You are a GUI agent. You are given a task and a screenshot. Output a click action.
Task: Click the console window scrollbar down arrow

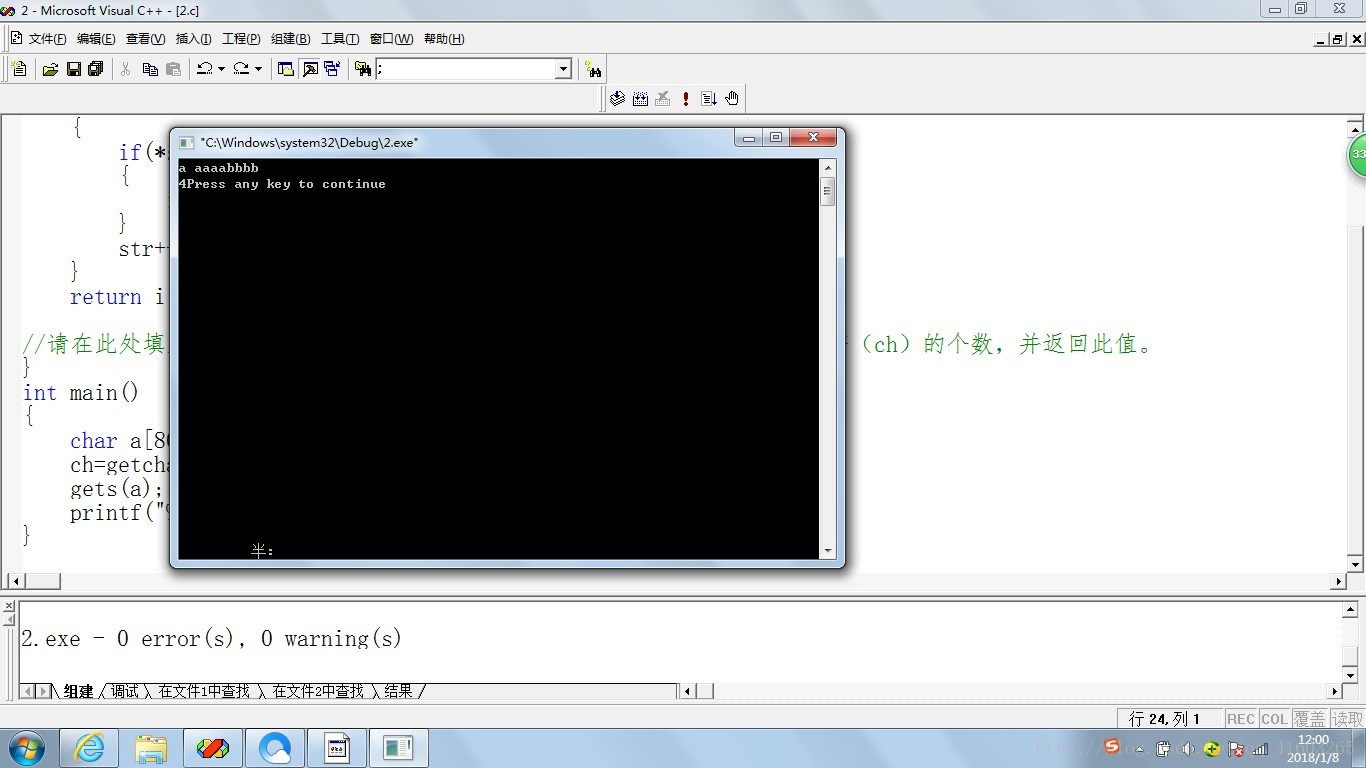click(827, 551)
